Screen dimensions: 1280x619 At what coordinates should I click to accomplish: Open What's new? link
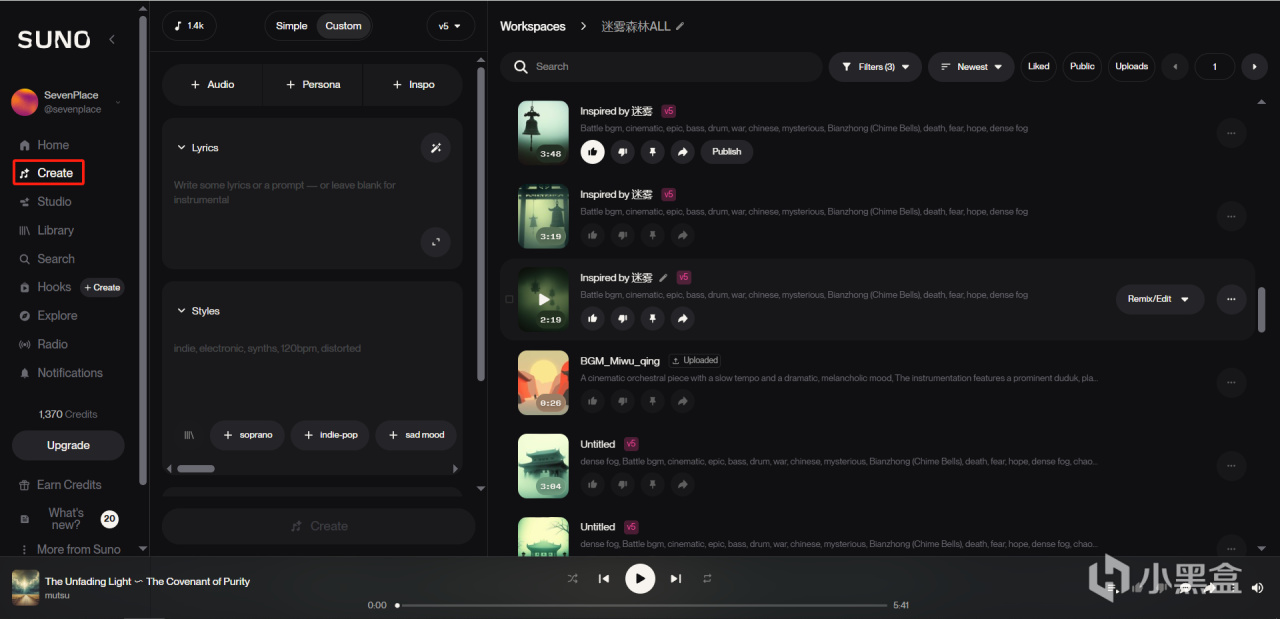click(66, 519)
